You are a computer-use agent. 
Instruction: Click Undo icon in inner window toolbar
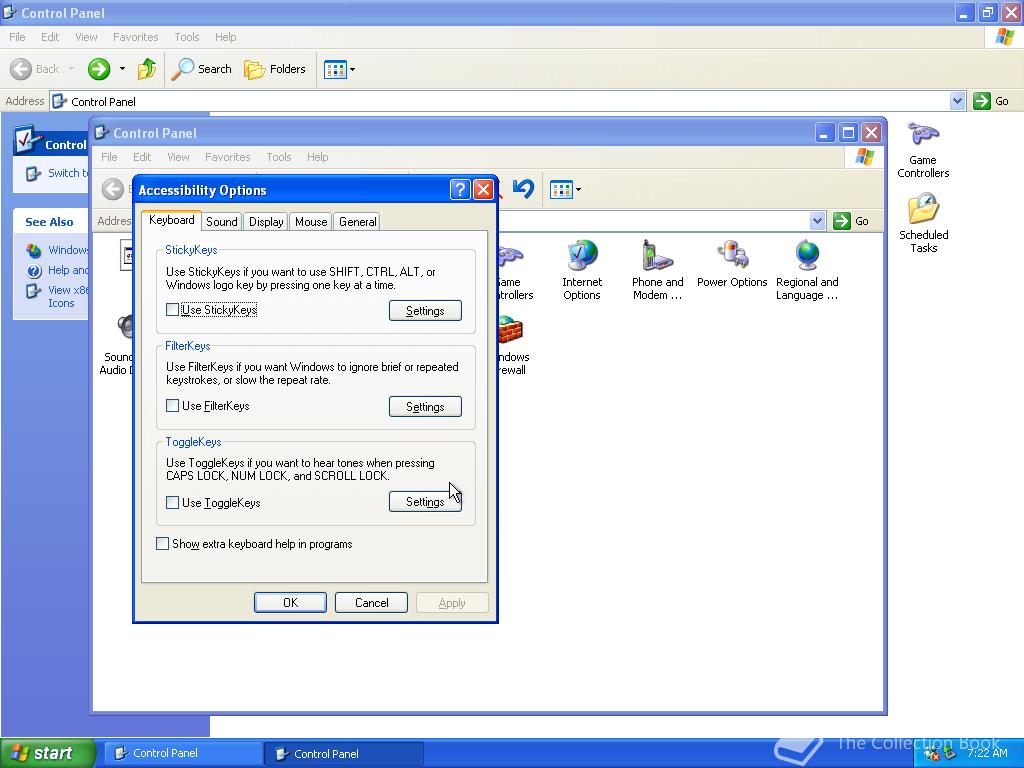[523, 189]
